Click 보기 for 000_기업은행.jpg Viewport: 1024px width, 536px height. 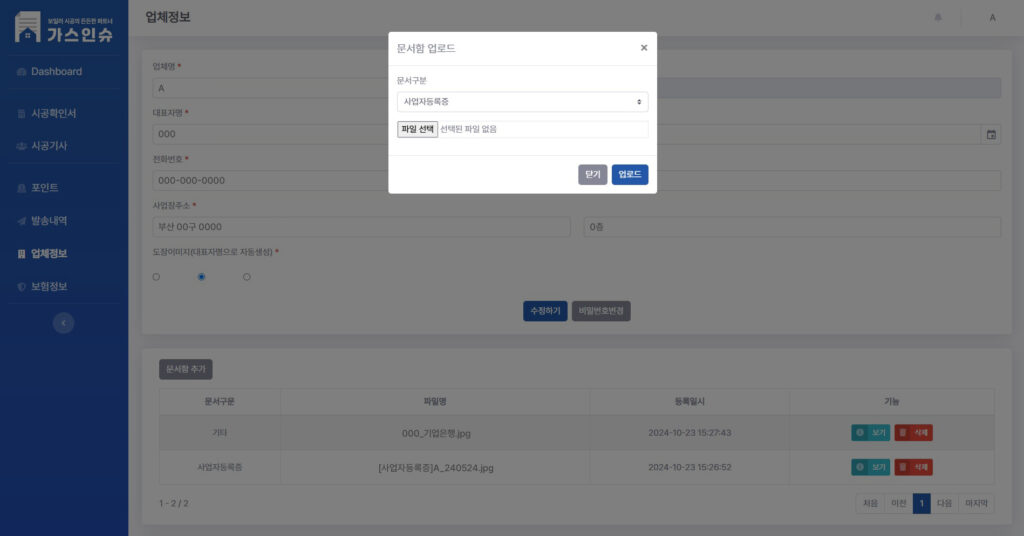pyautogui.click(x=870, y=433)
